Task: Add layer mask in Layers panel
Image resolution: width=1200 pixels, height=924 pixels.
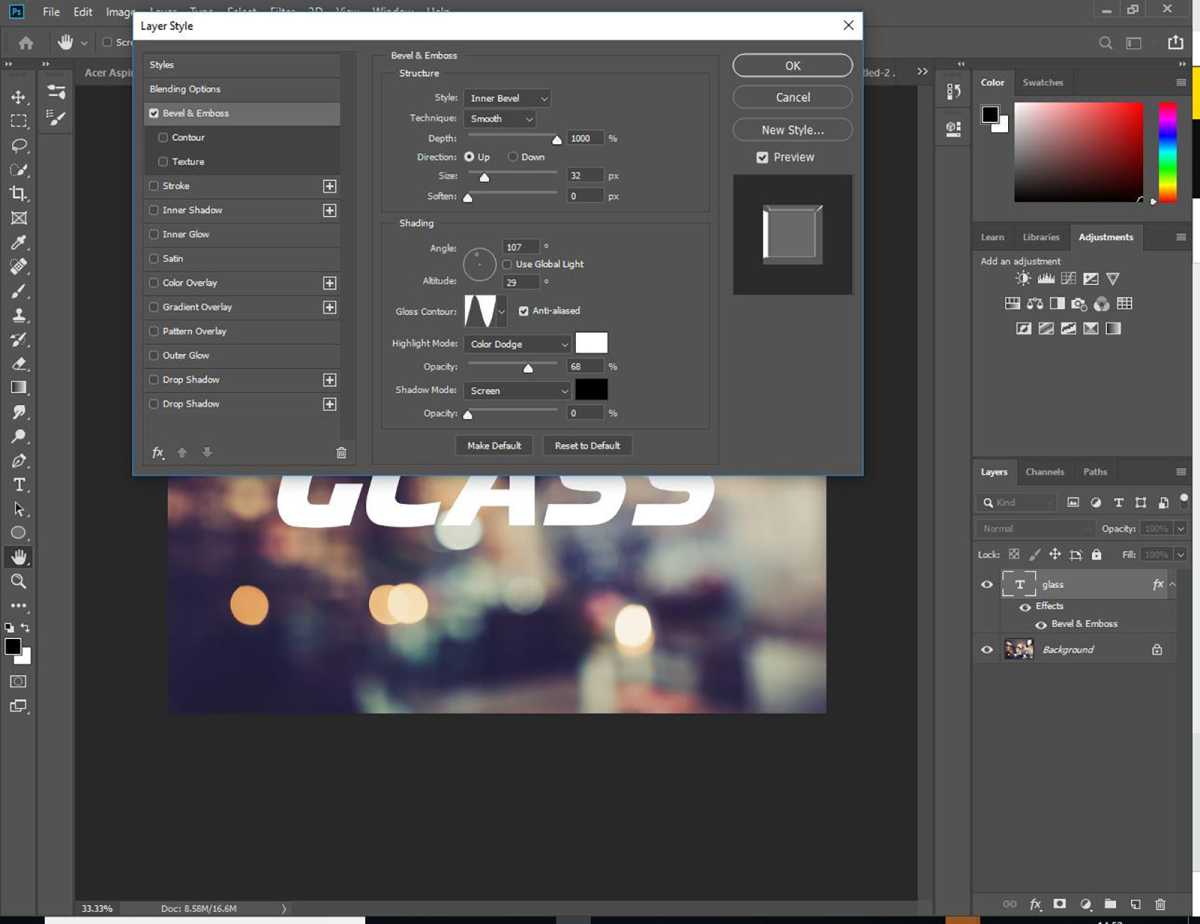Action: pyautogui.click(x=1060, y=904)
